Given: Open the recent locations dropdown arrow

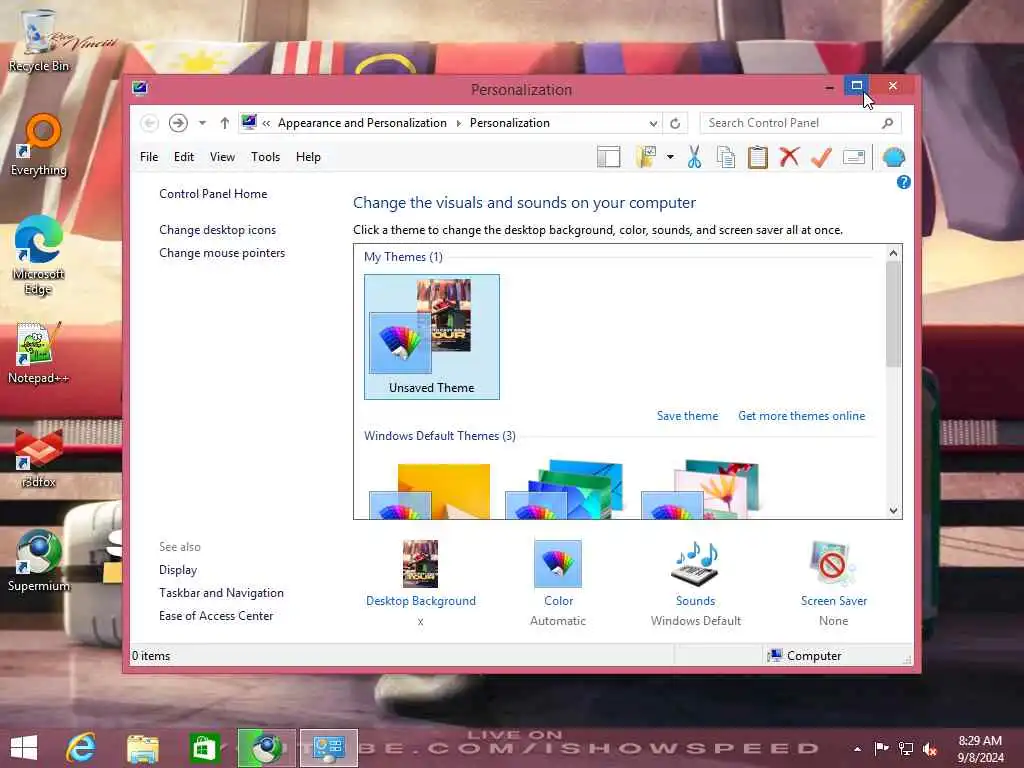Looking at the screenshot, I should [202, 123].
